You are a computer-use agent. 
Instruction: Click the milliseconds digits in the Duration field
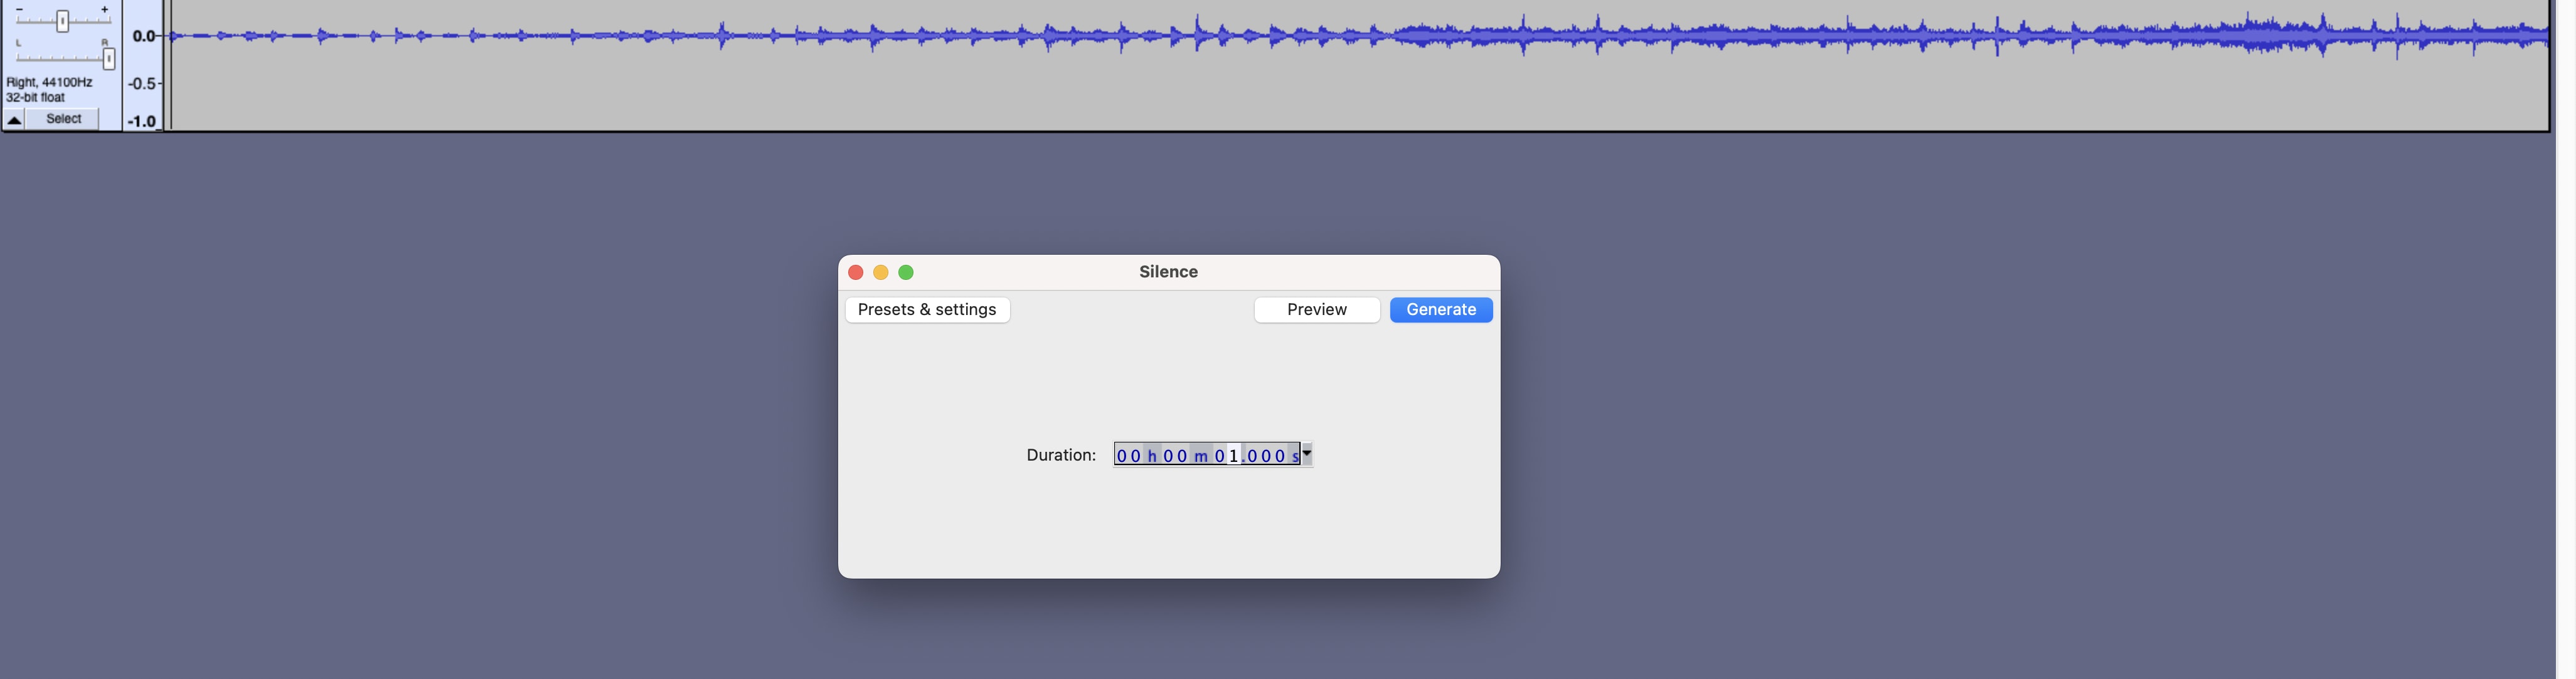[x=1265, y=456]
